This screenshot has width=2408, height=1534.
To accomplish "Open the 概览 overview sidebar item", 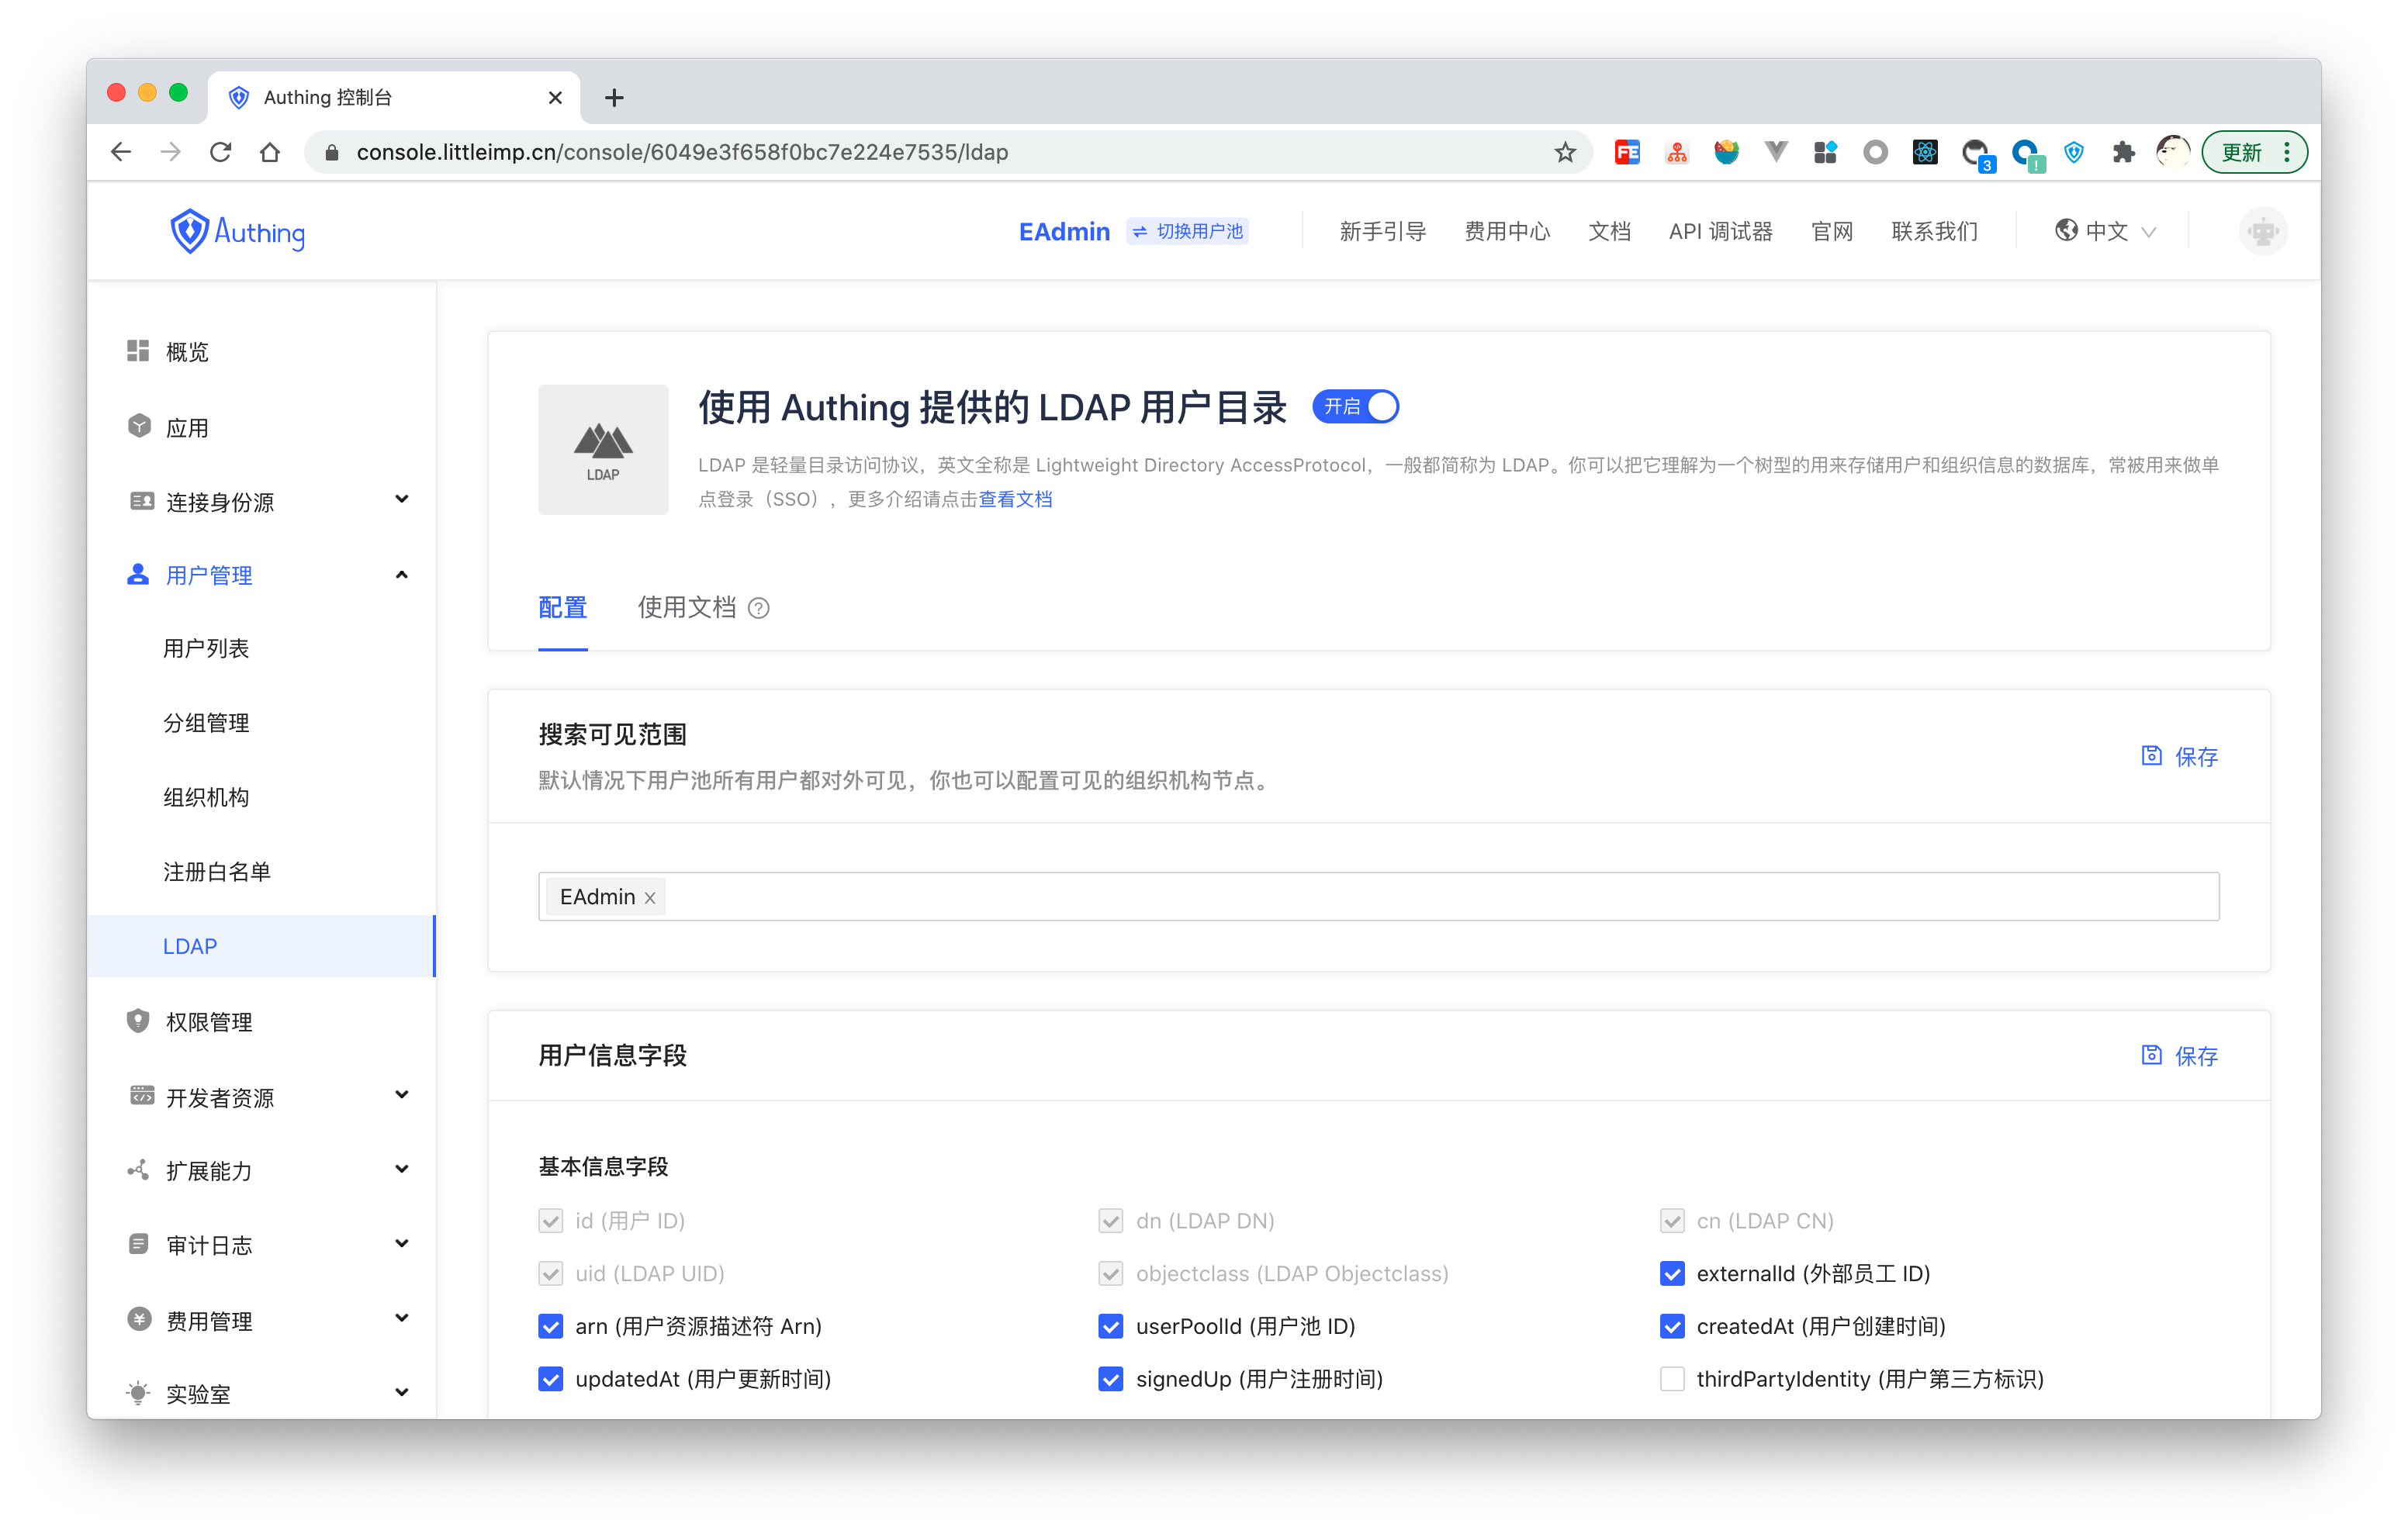I will click(187, 351).
